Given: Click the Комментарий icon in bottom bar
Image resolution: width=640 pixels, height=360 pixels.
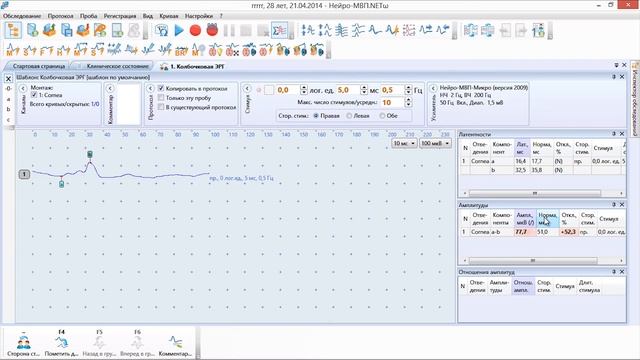Looking at the screenshot, I should [x=176, y=342].
